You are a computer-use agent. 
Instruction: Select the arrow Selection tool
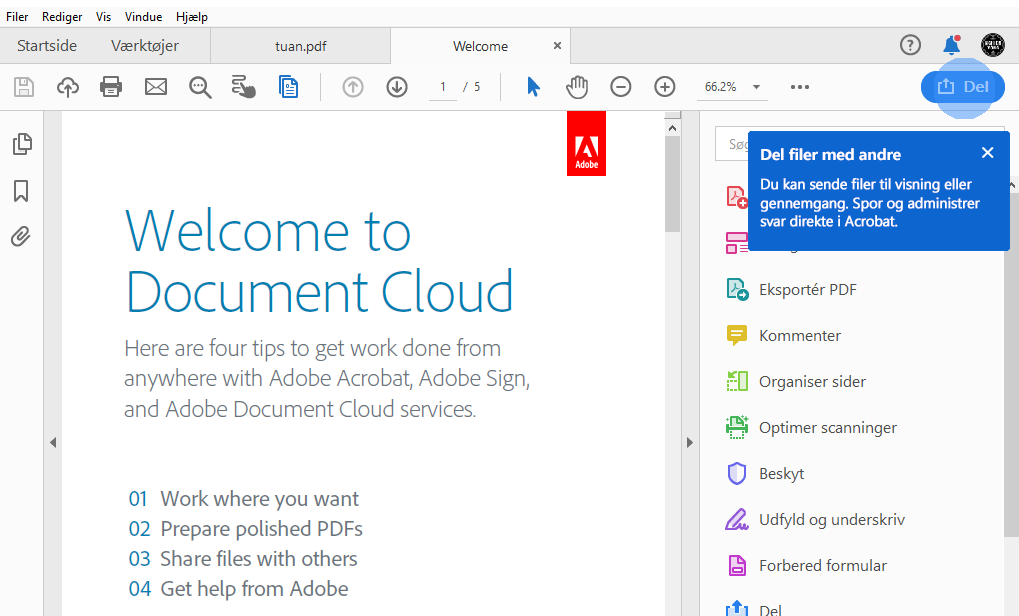[x=533, y=87]
